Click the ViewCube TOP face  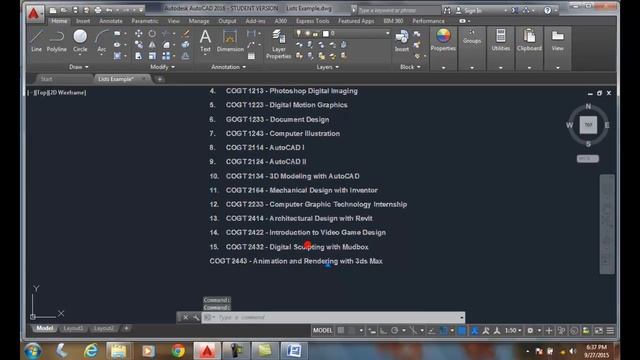pos(588,125)
